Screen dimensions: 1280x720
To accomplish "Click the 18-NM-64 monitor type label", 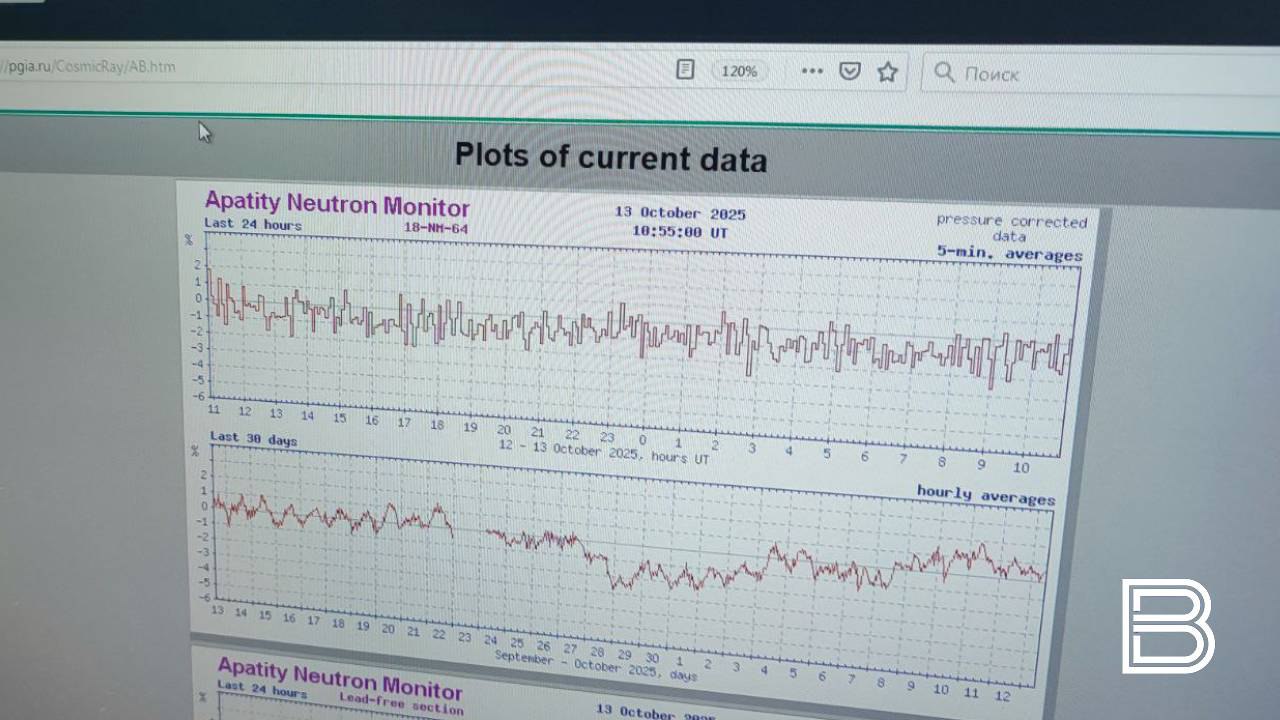I will [x=435, y=228].
